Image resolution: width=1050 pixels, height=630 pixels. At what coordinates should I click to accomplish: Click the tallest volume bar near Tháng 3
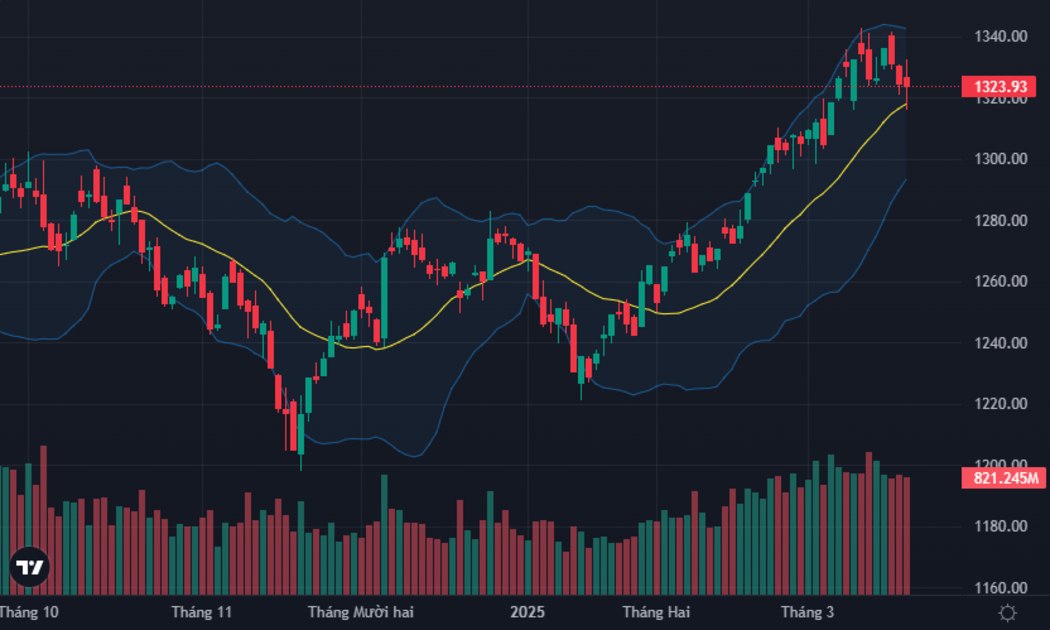[x=869, y=523]
